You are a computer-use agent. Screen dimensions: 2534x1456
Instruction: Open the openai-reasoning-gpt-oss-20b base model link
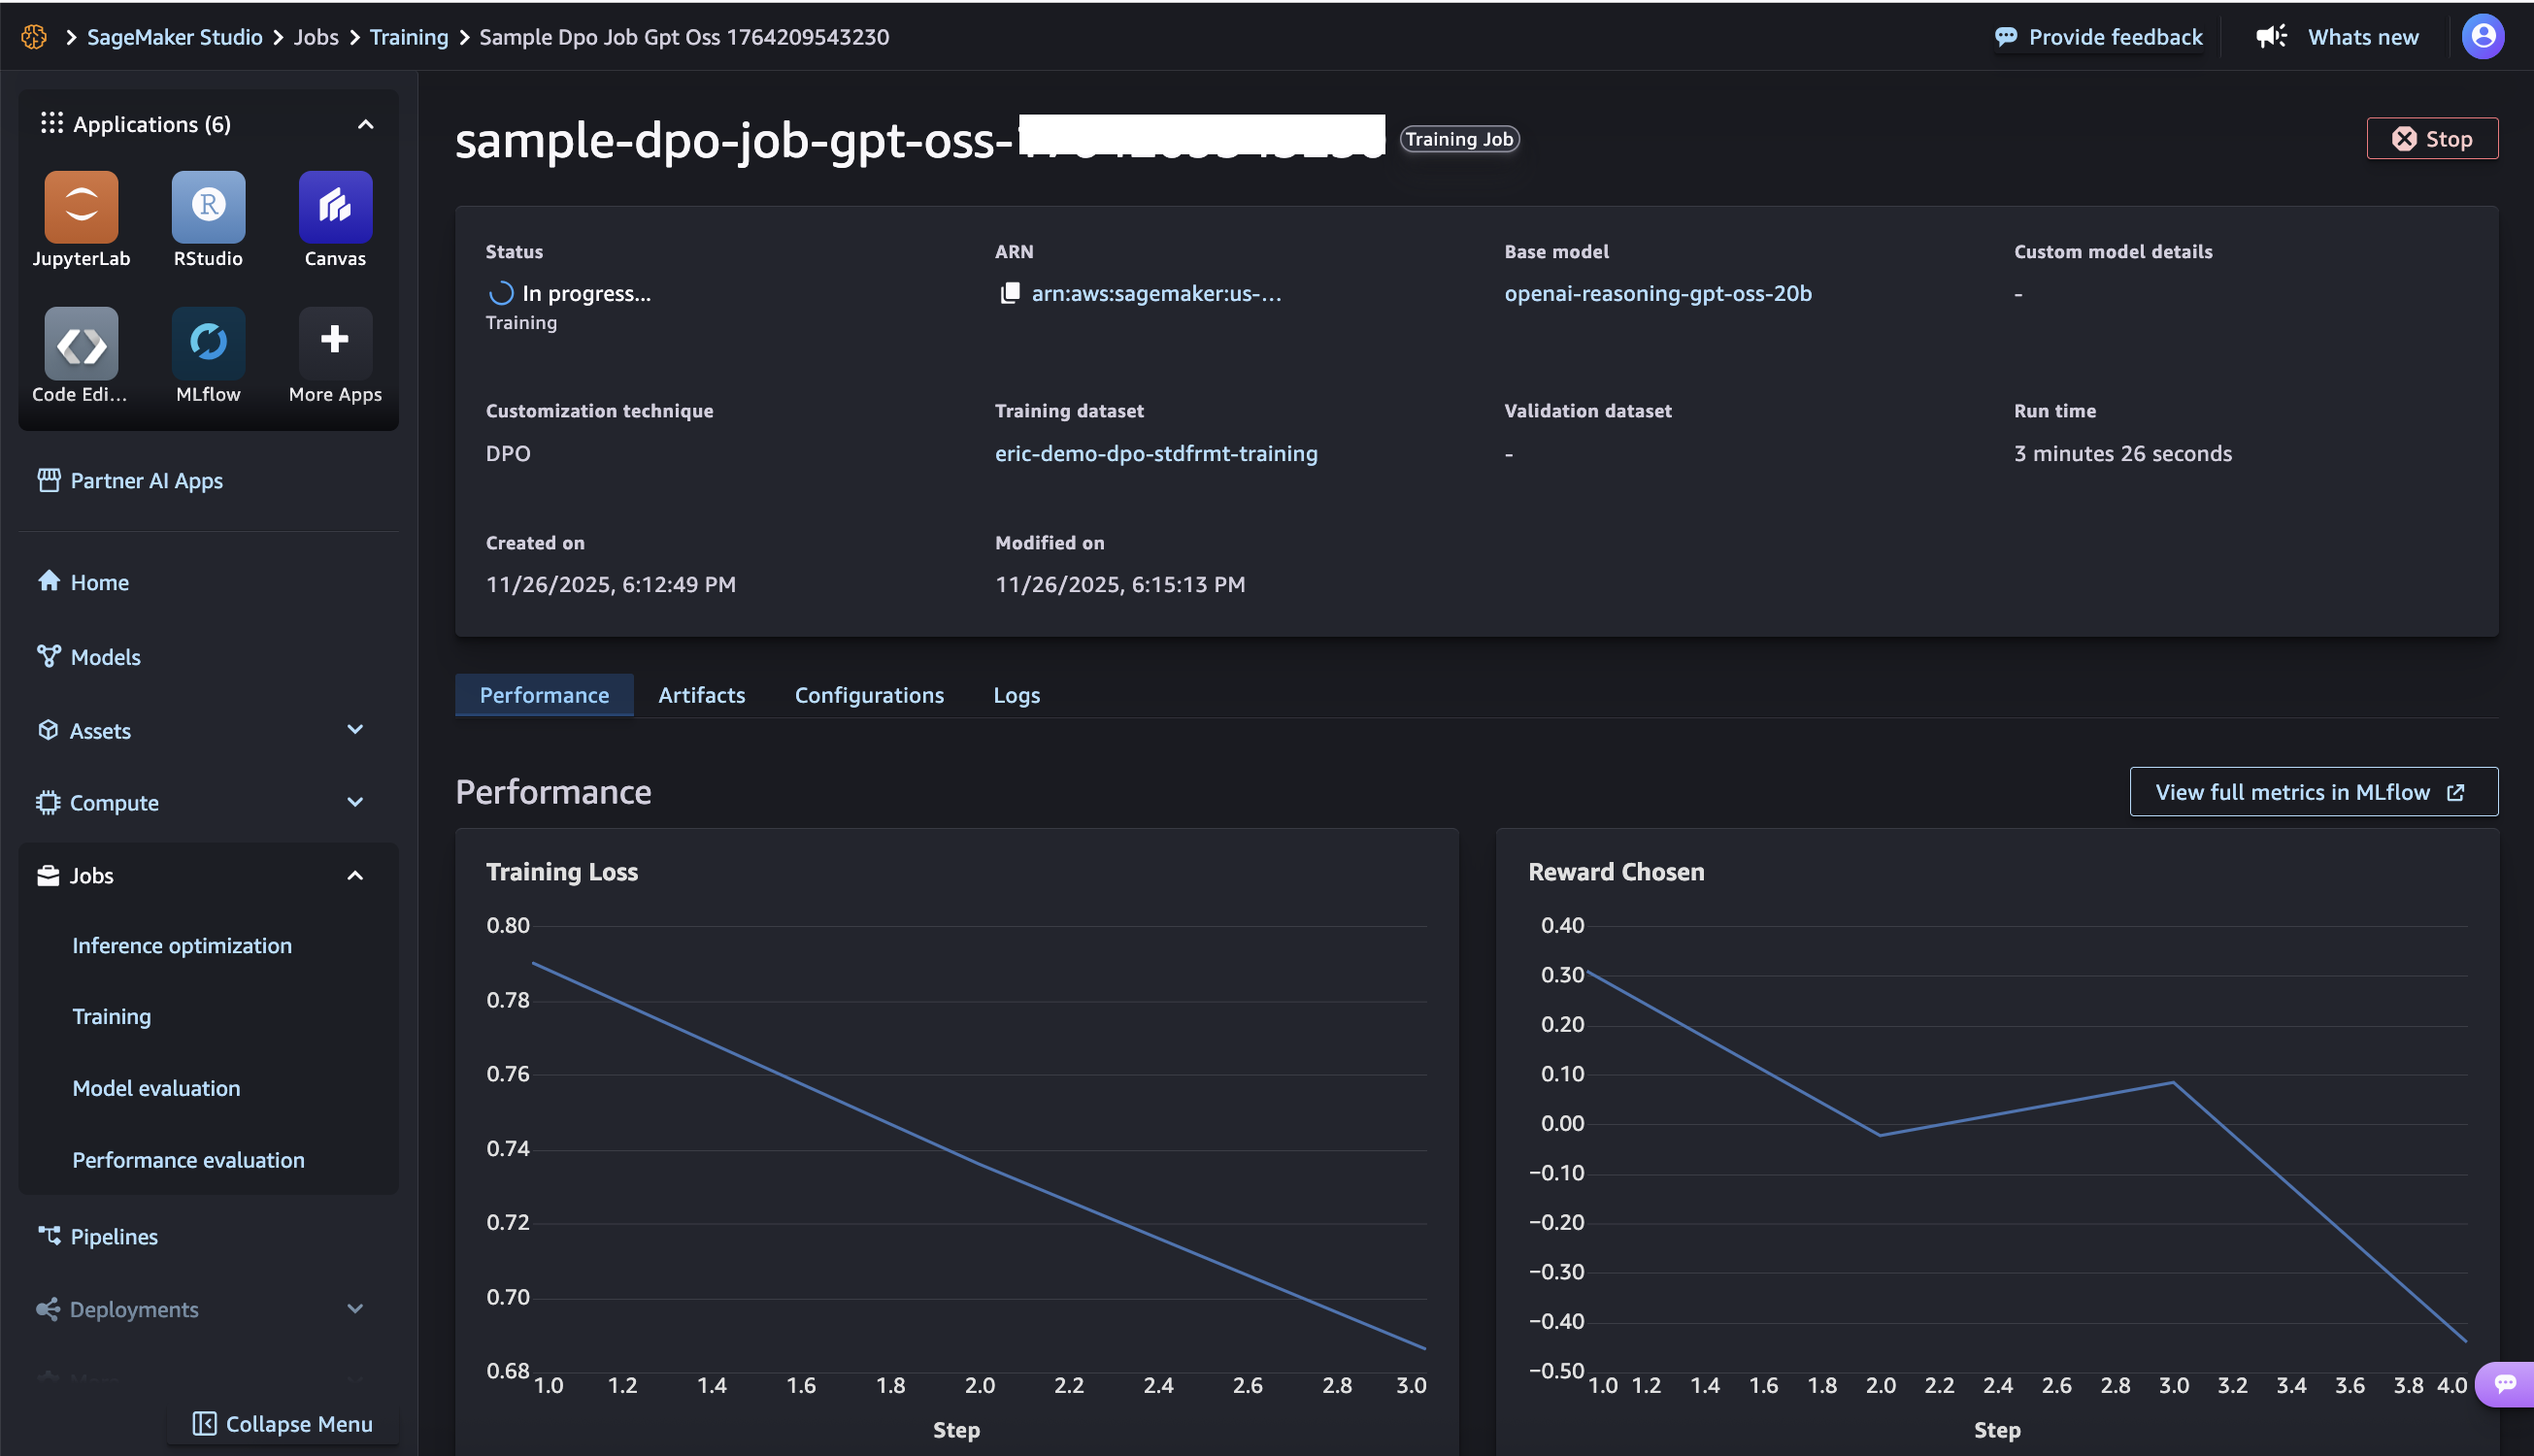tap(1658, 293)
